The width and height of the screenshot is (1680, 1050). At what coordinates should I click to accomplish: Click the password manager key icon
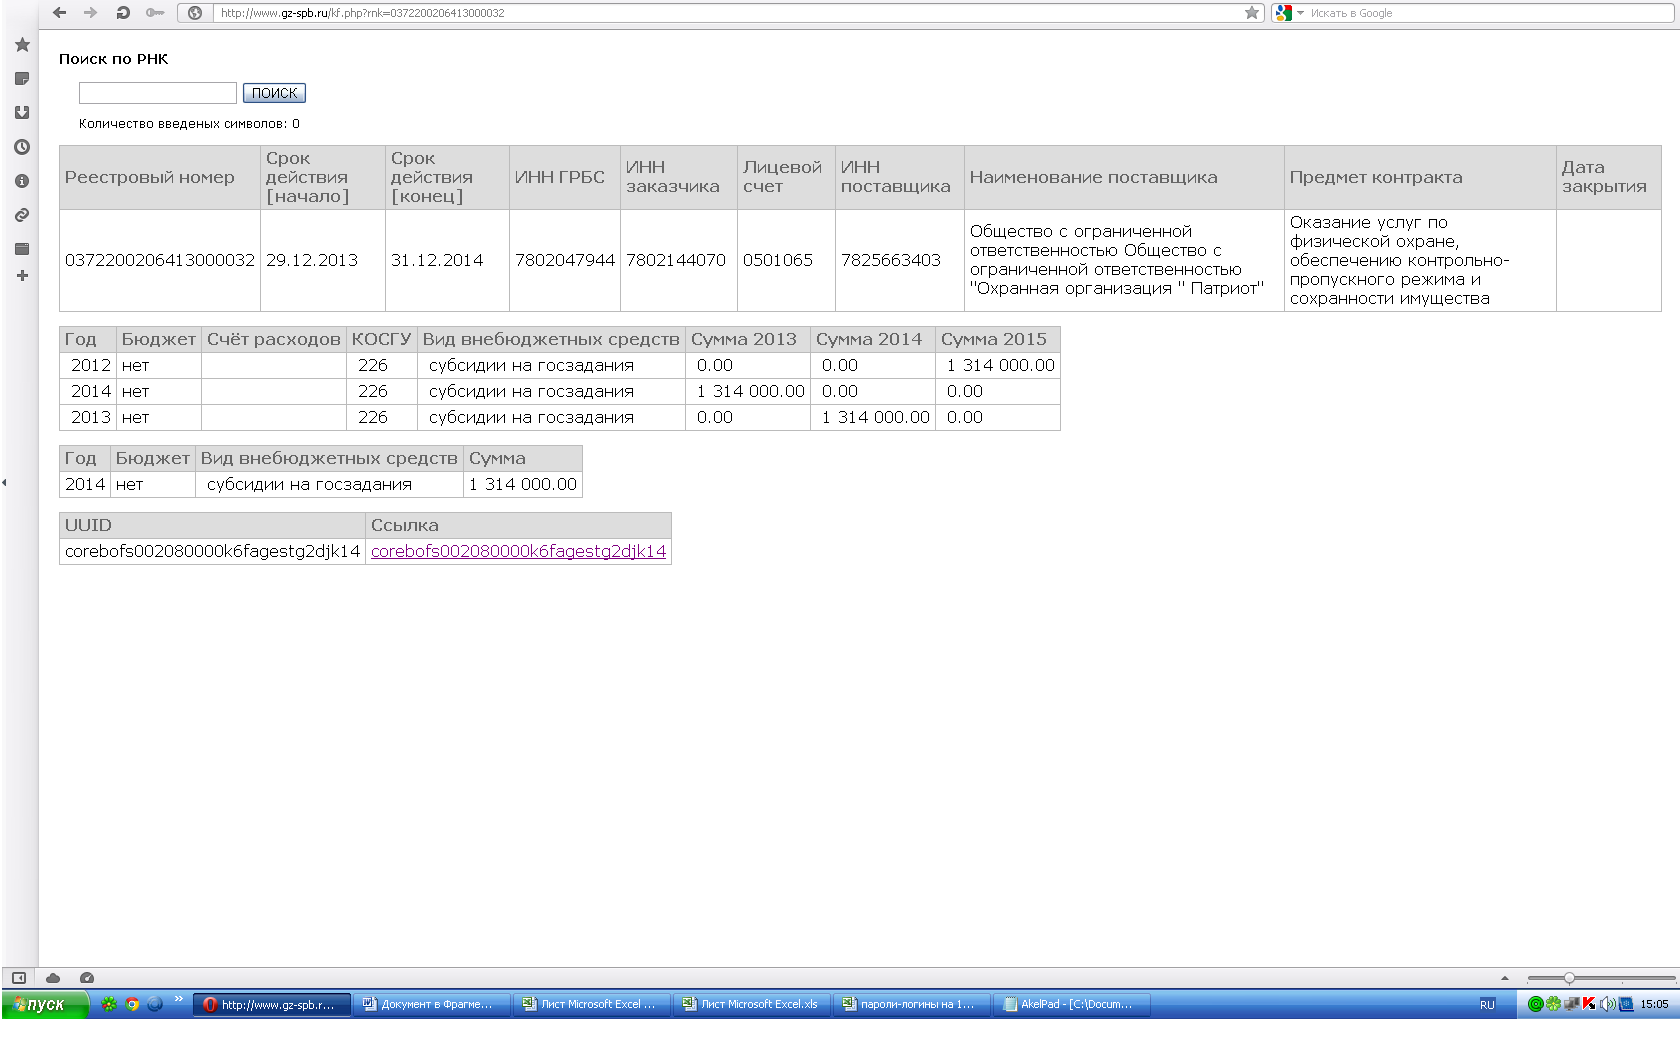click(154, 13)
